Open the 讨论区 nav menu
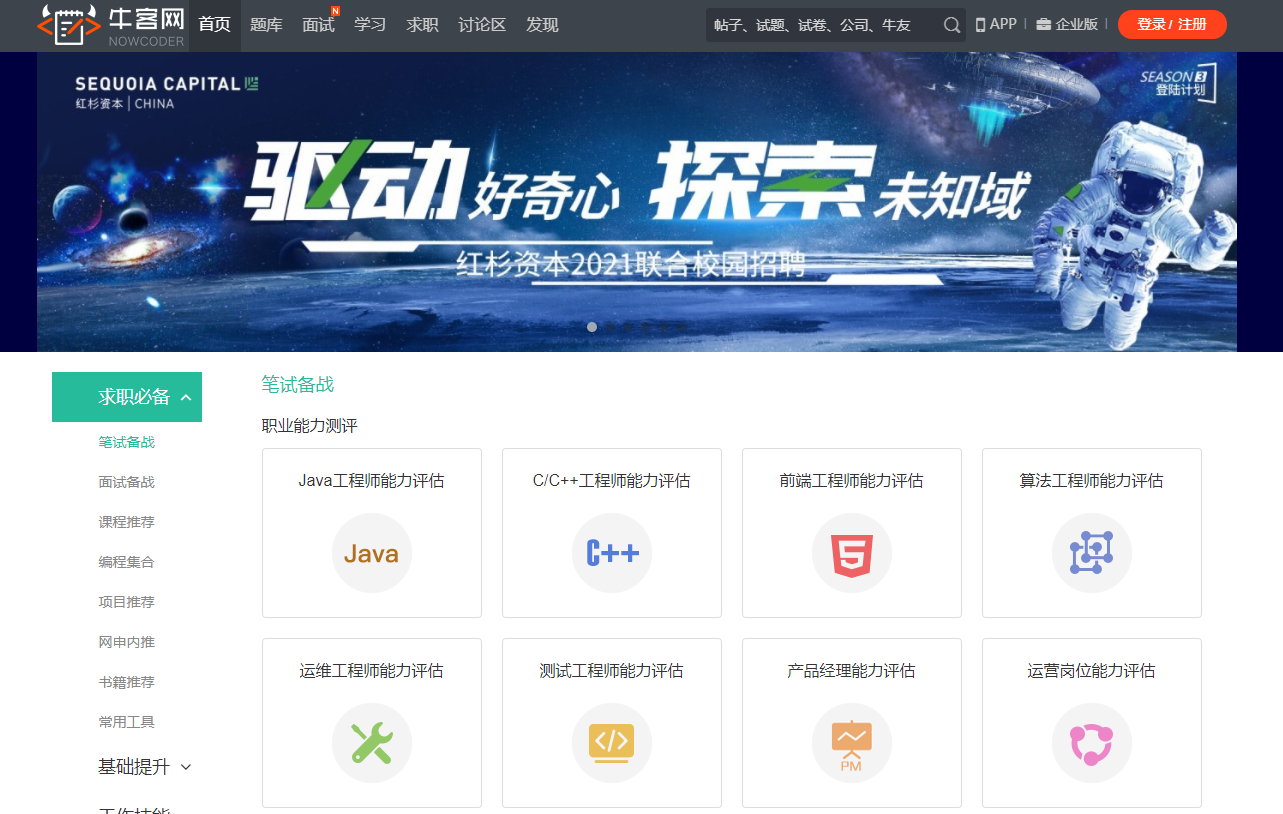 tap(482, 25)
